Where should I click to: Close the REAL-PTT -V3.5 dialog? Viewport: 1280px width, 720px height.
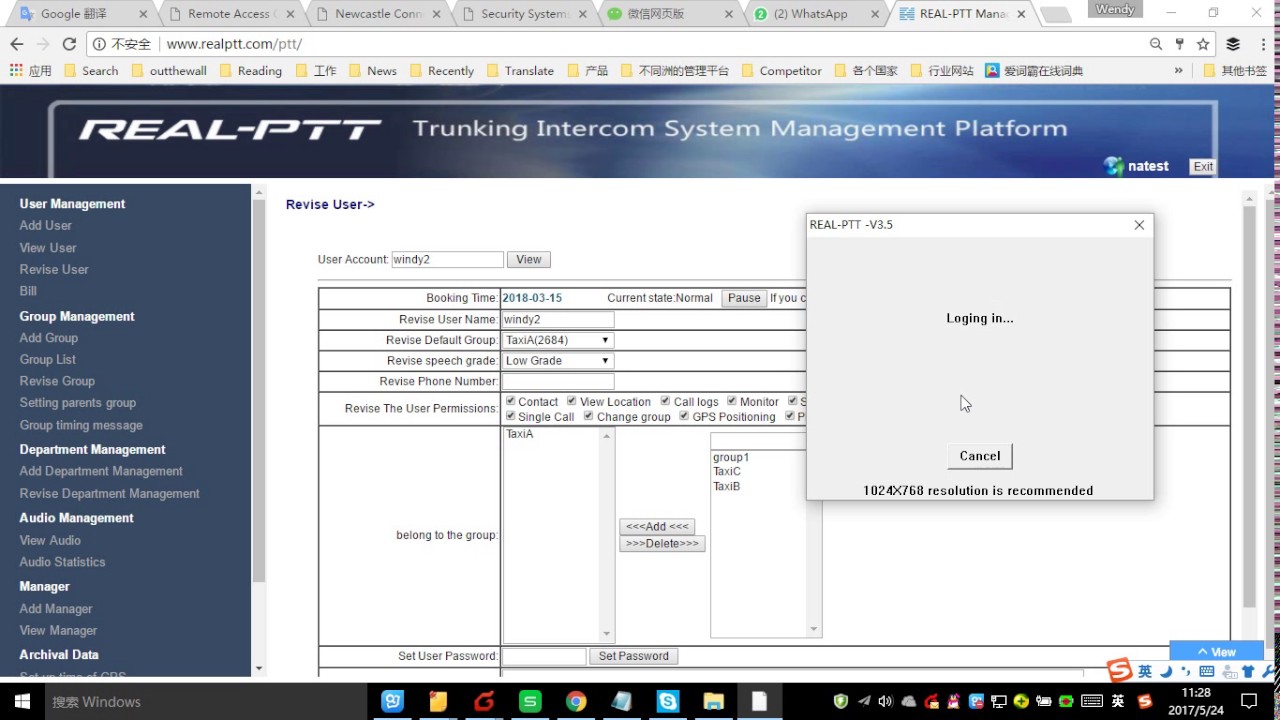1139,225
